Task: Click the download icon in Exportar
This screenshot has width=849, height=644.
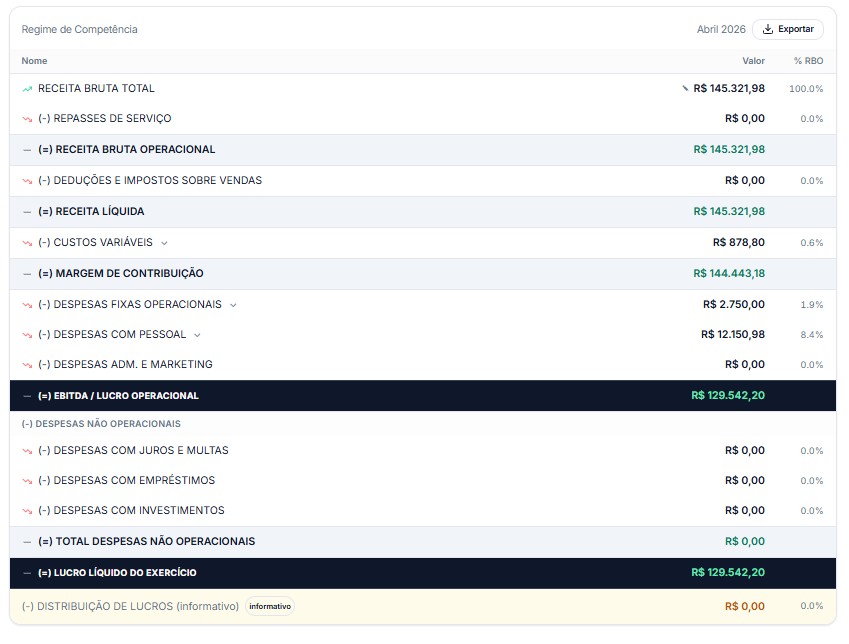Action: (768, 29)
